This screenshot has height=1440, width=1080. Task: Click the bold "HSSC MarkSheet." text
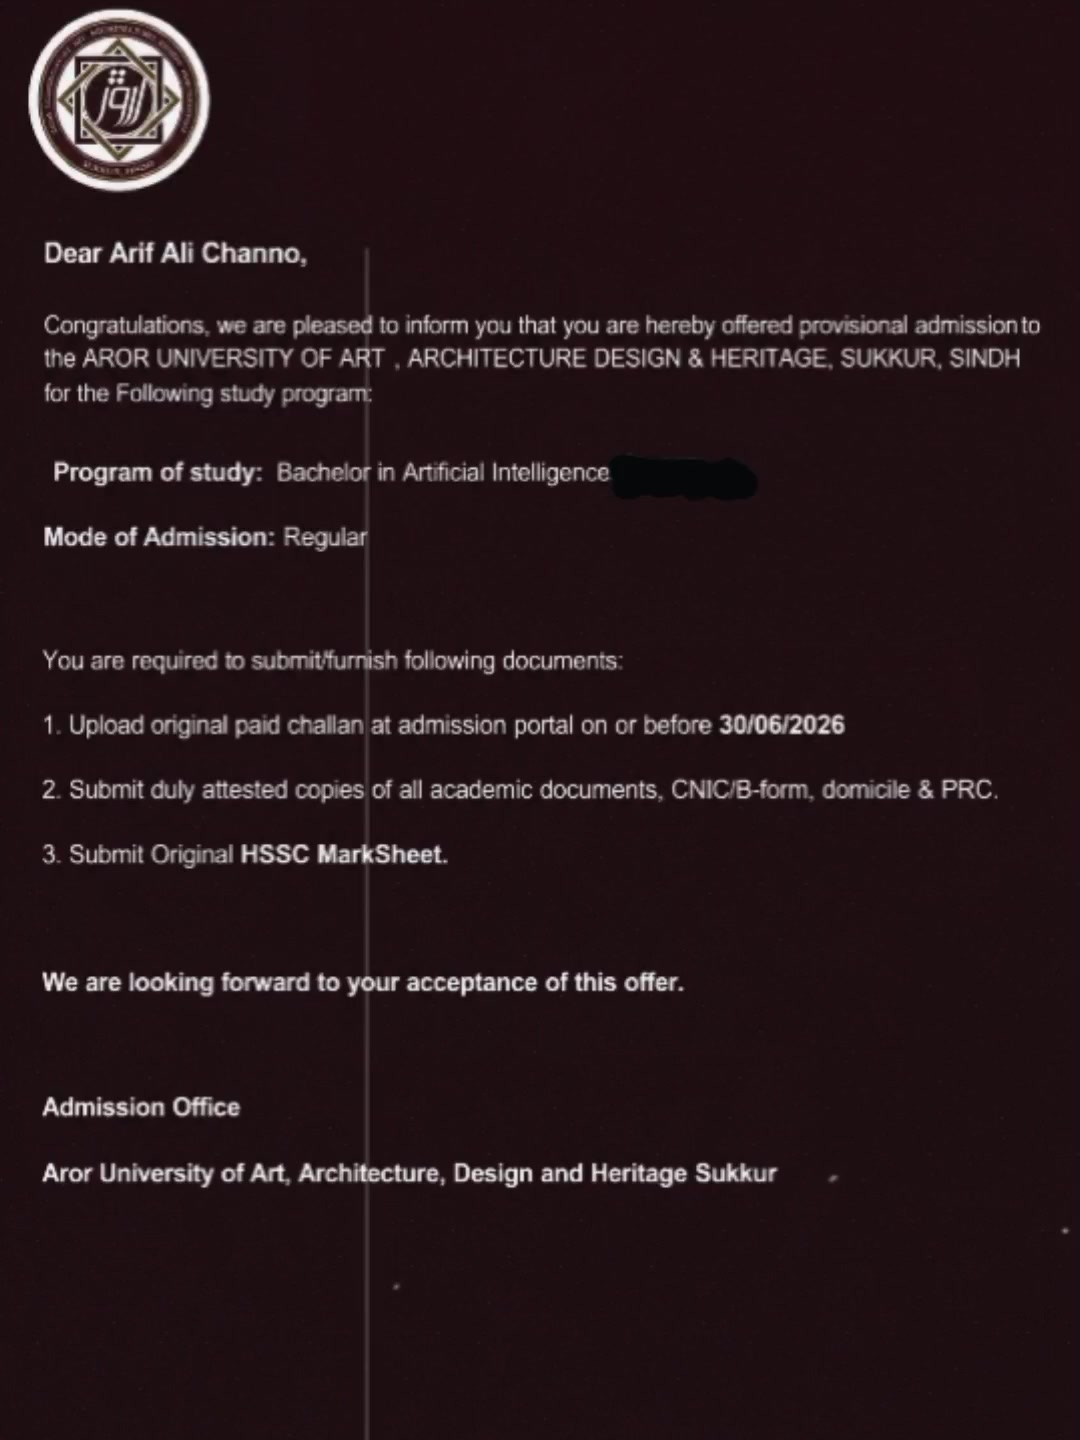344,855
